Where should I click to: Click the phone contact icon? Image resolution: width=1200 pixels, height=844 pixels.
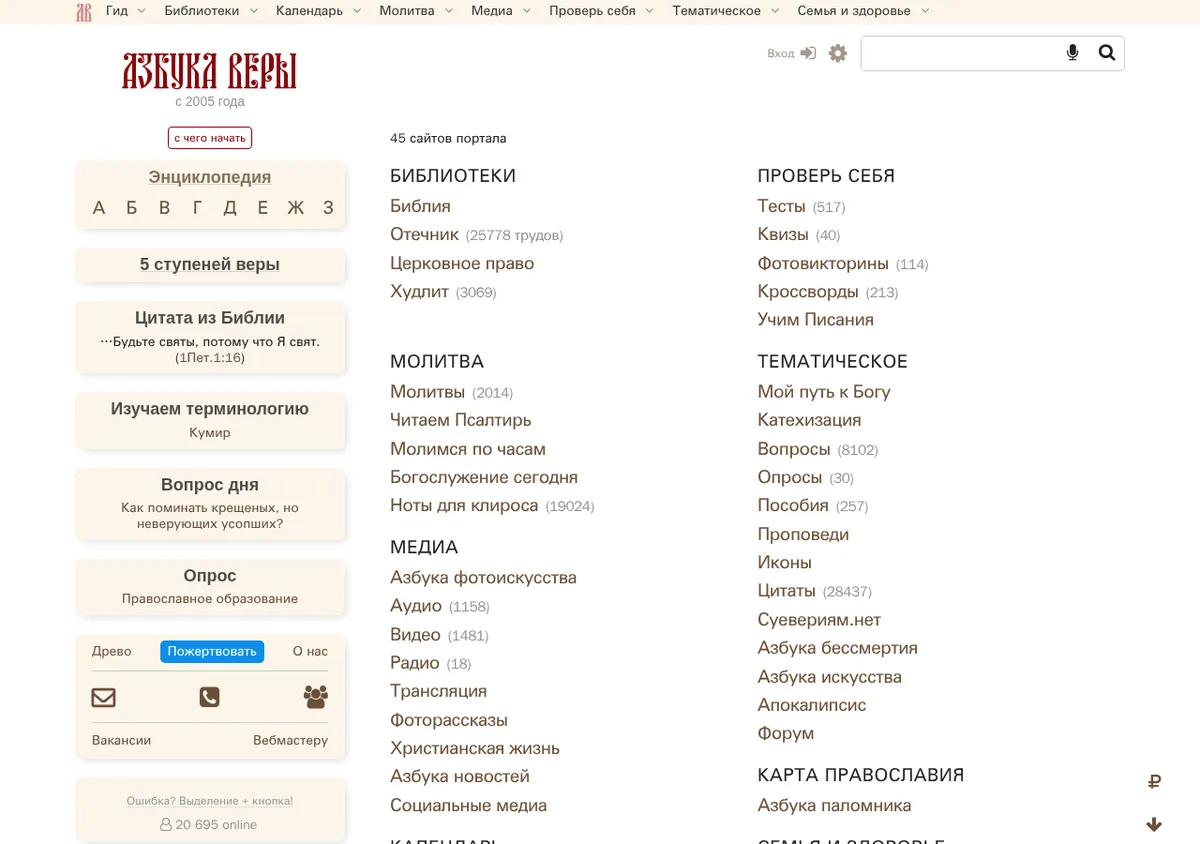coord(209,697)
